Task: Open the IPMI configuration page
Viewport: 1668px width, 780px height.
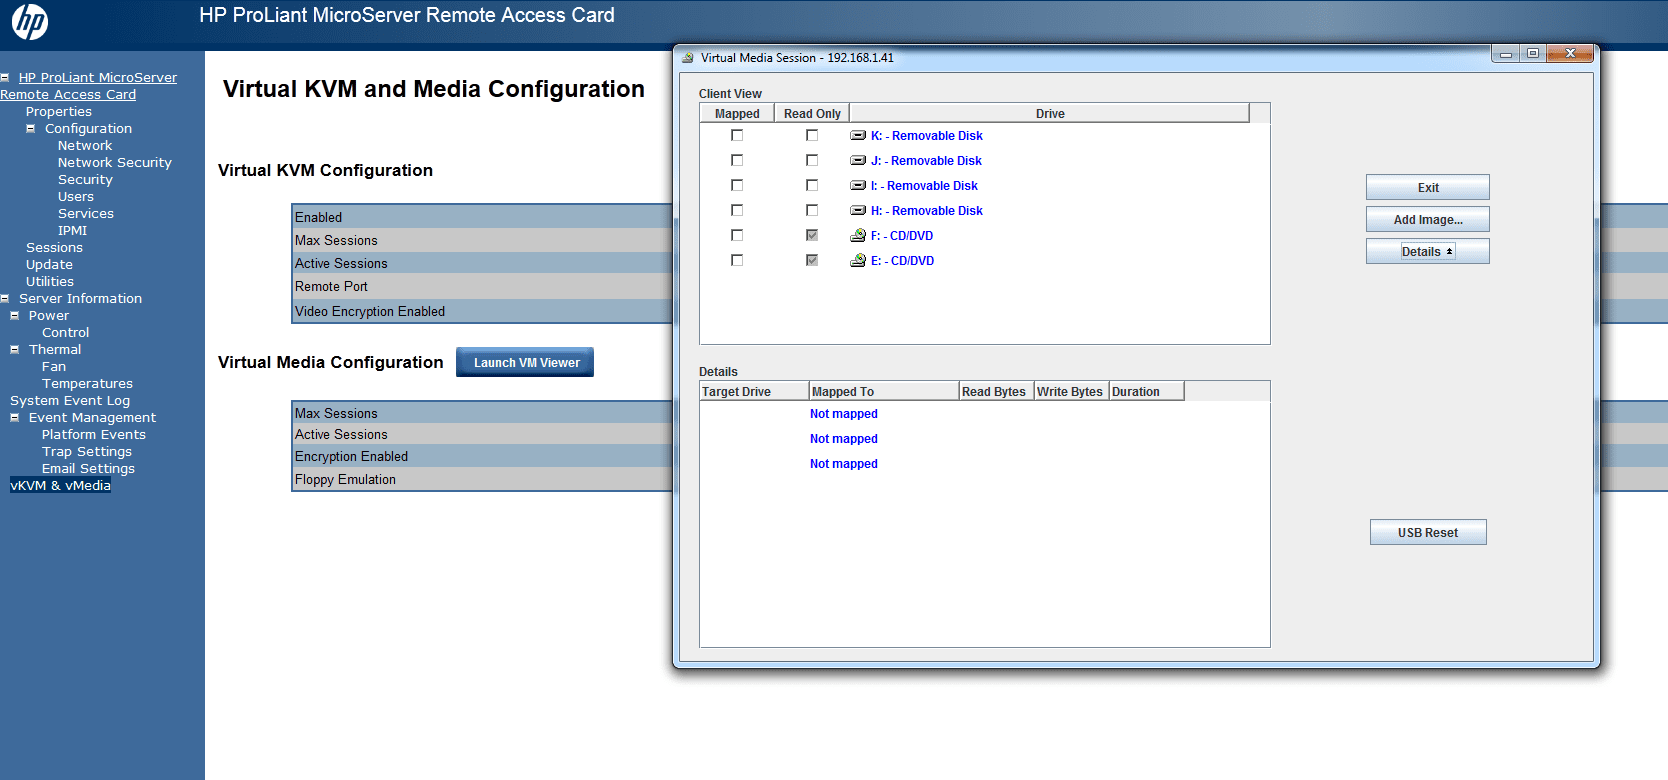Action: click(72, 230)
